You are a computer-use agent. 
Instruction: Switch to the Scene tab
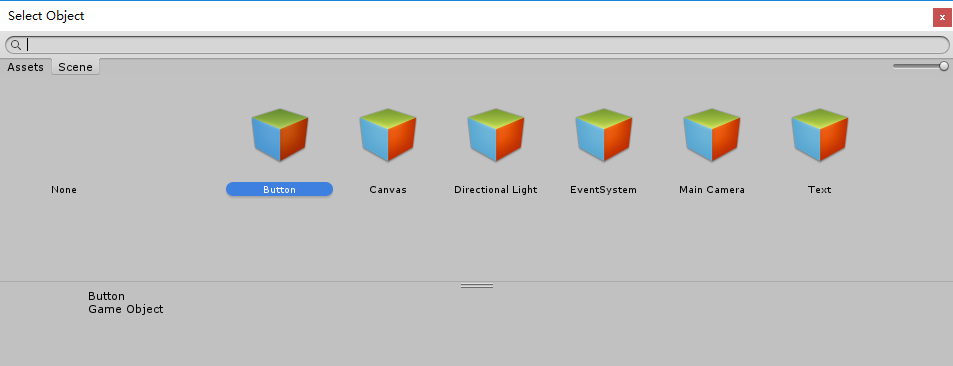coord(75,67)
